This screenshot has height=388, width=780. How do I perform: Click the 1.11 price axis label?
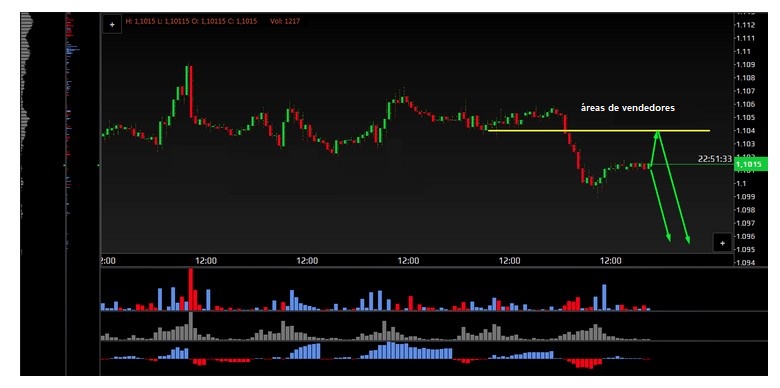[x=744, y=51]
